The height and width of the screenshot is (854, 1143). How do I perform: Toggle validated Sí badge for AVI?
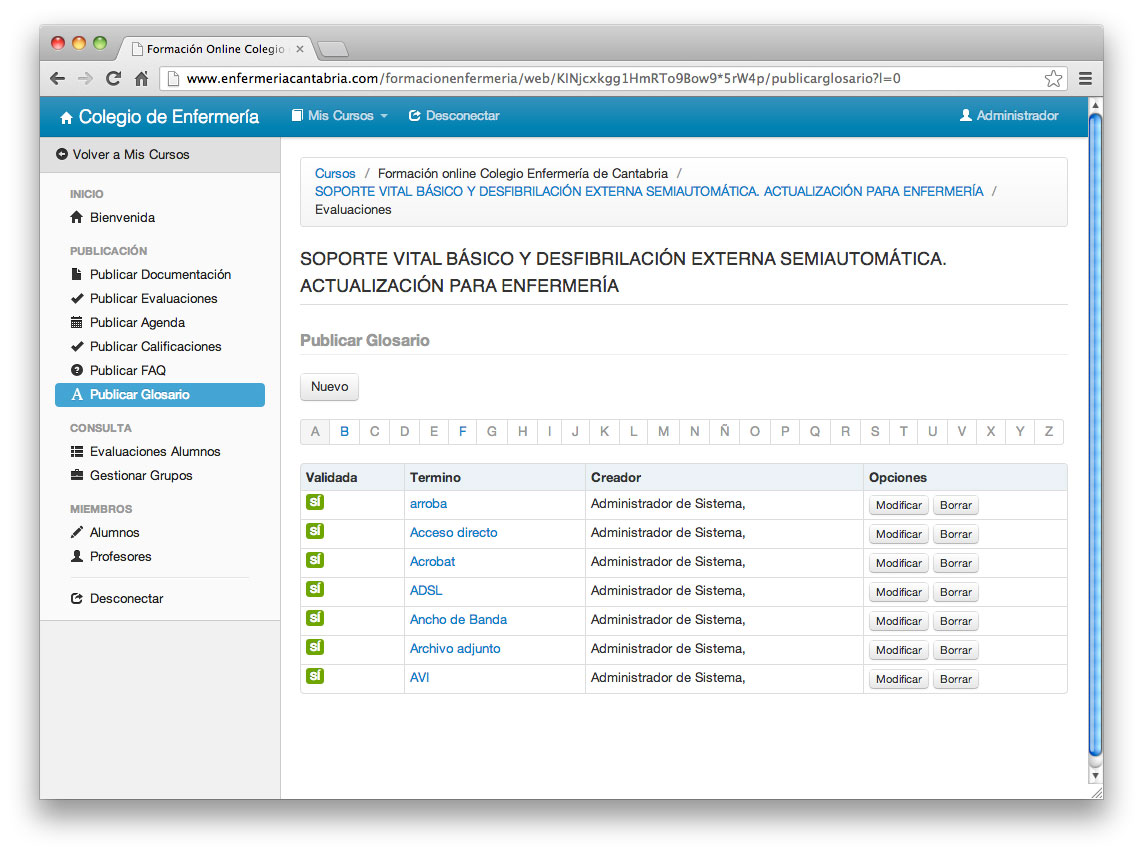coord(315,677)
